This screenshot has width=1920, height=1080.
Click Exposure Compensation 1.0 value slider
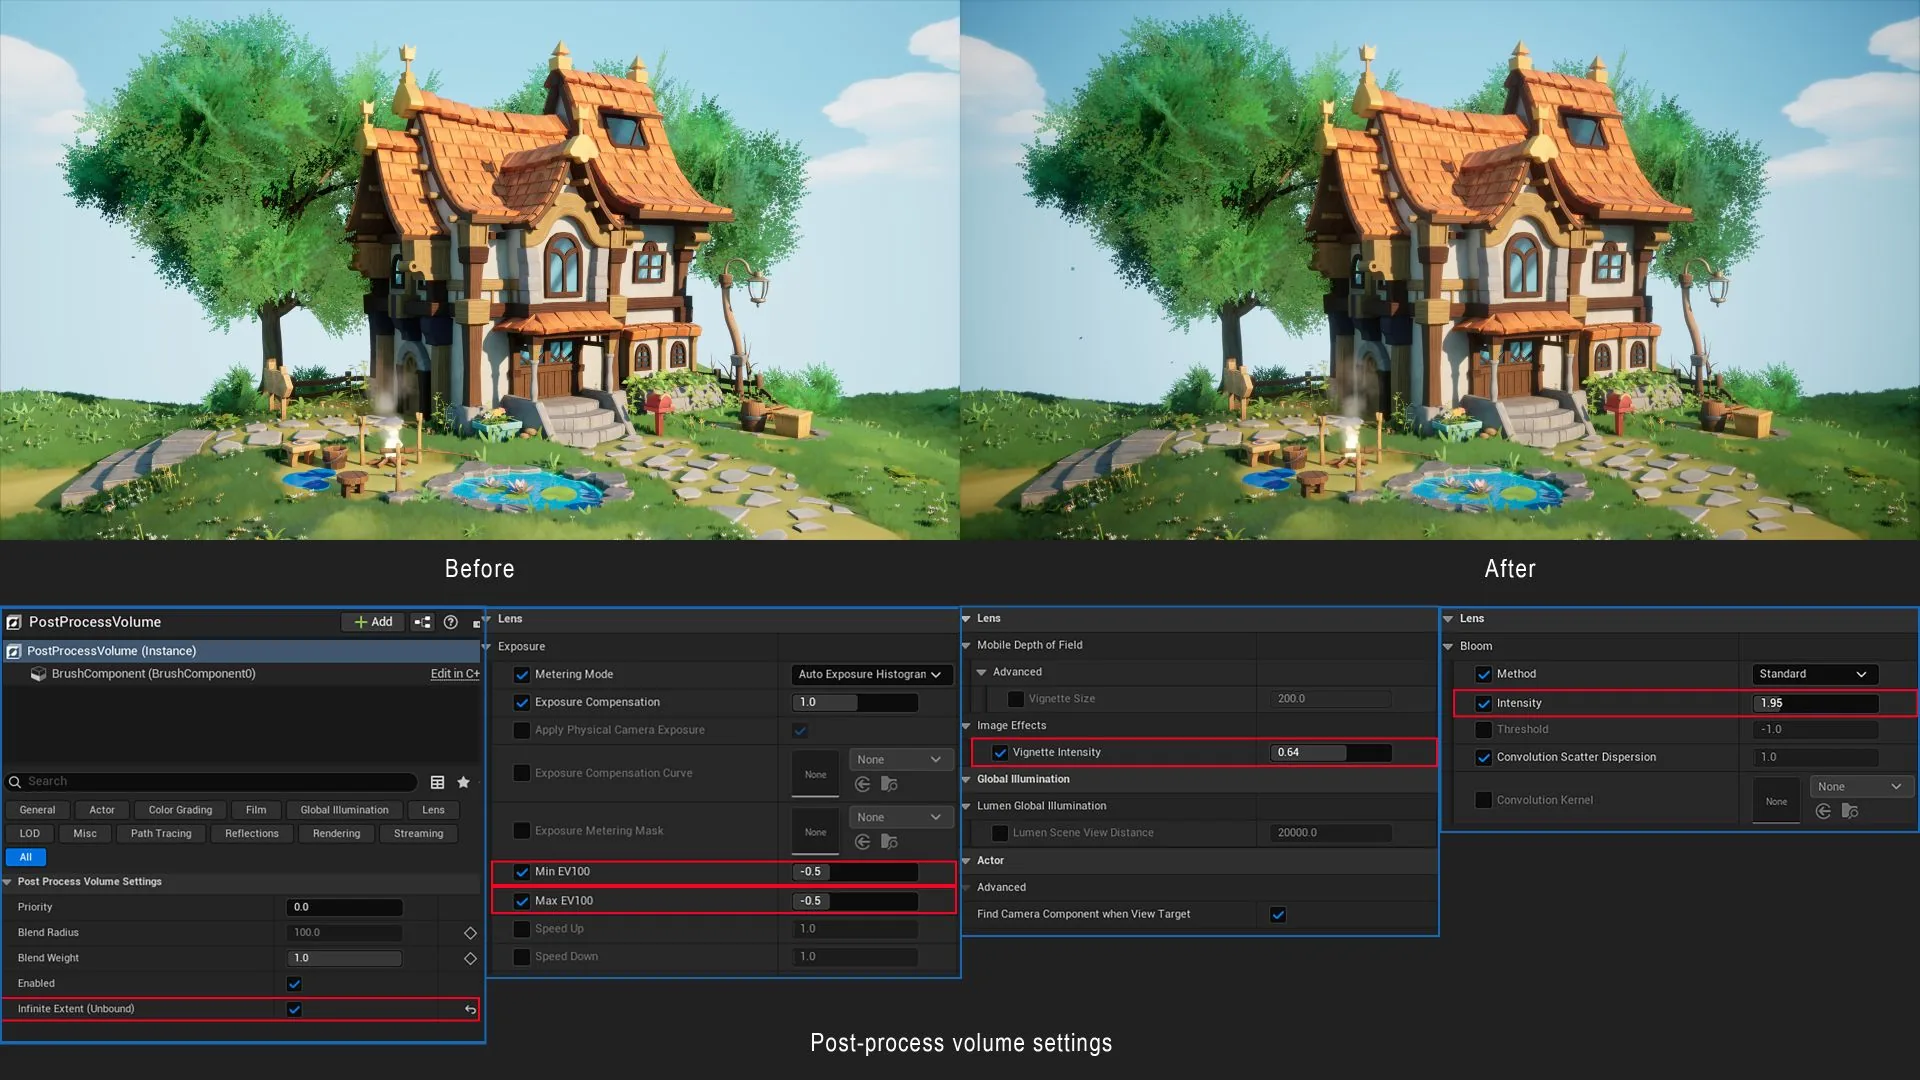(x=855, y=703)
